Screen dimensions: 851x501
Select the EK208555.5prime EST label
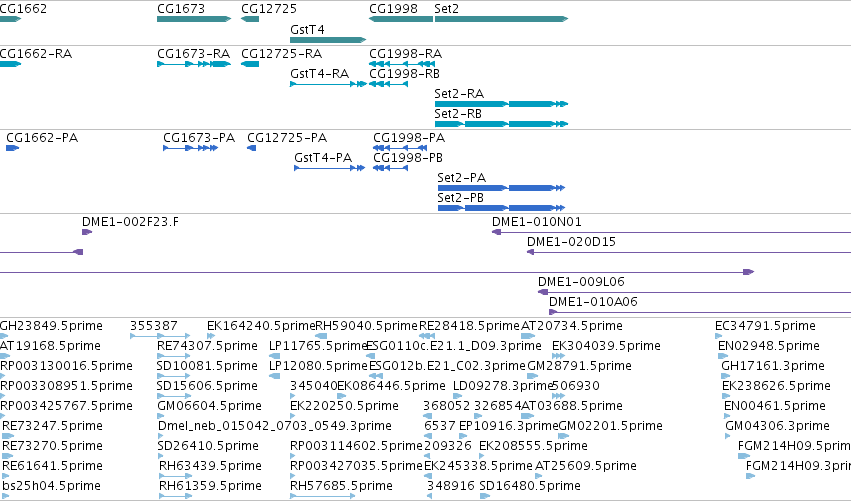pos(533,447)
